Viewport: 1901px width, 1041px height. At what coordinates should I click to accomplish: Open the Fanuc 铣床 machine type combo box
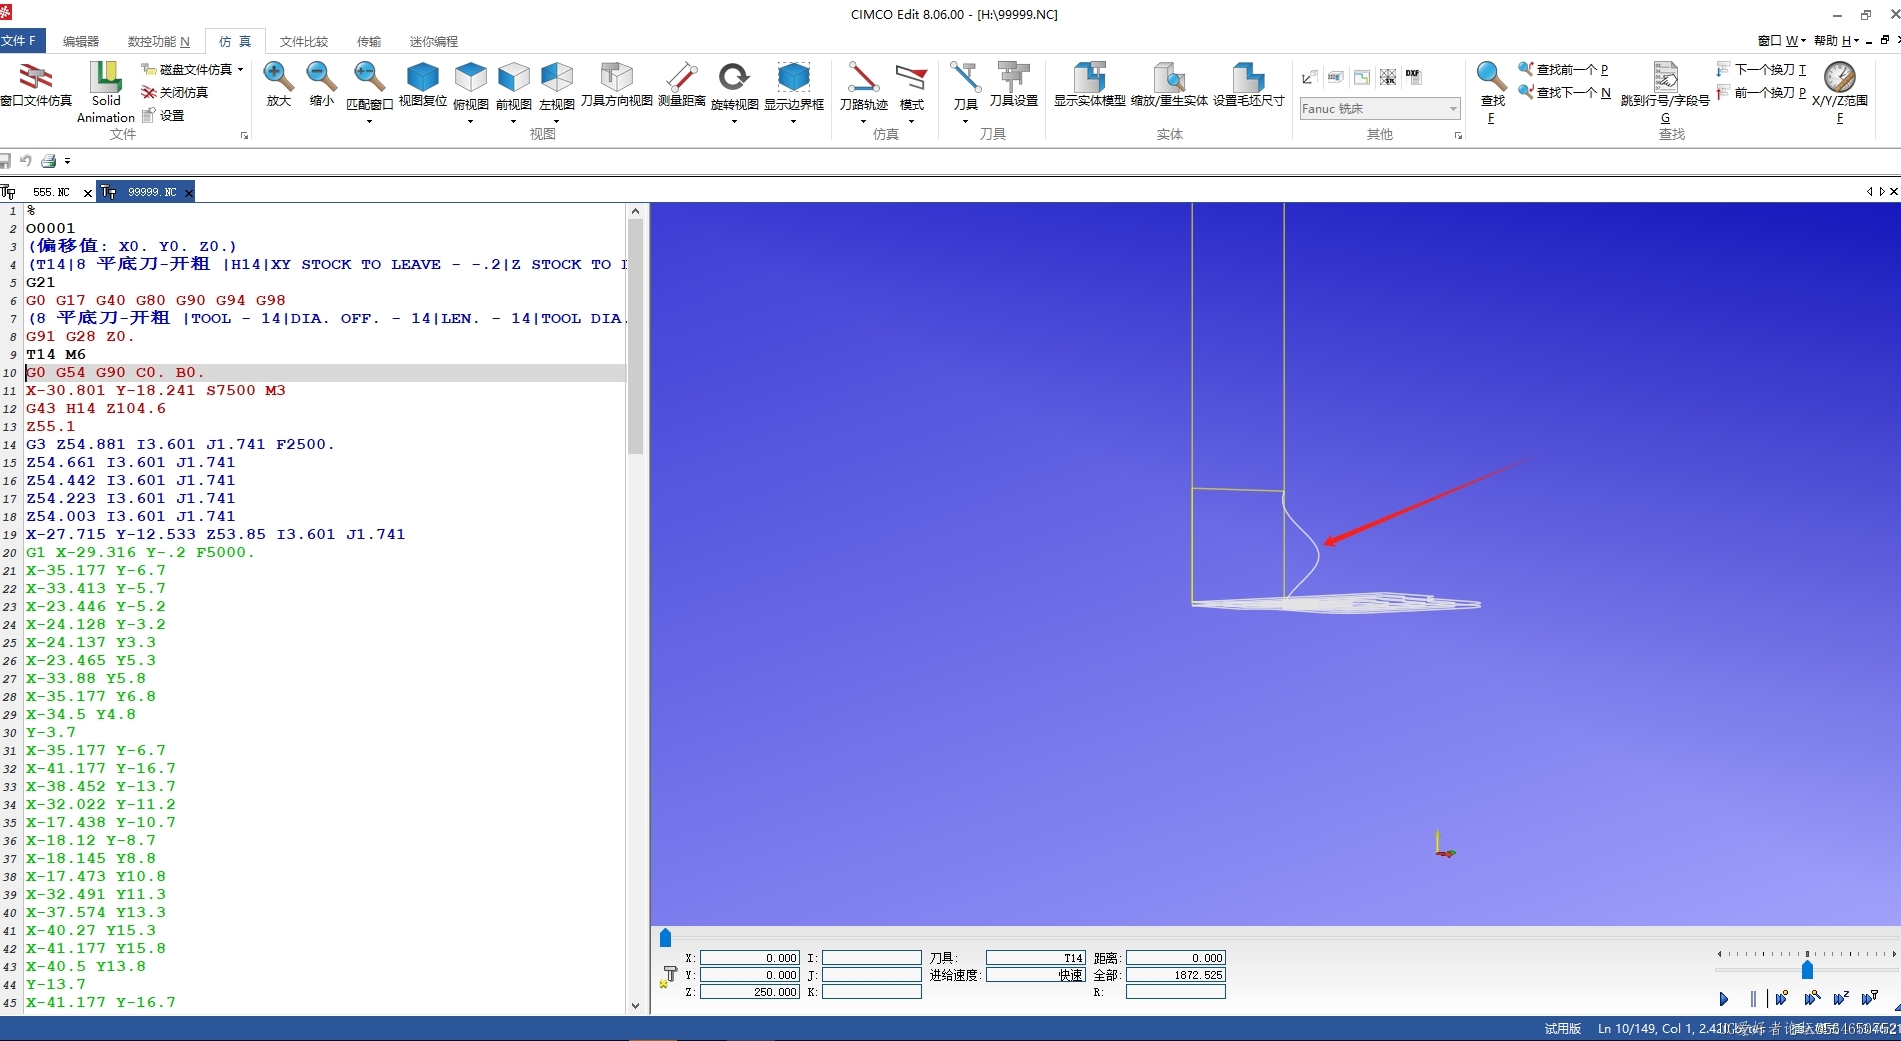[1379, 108]
